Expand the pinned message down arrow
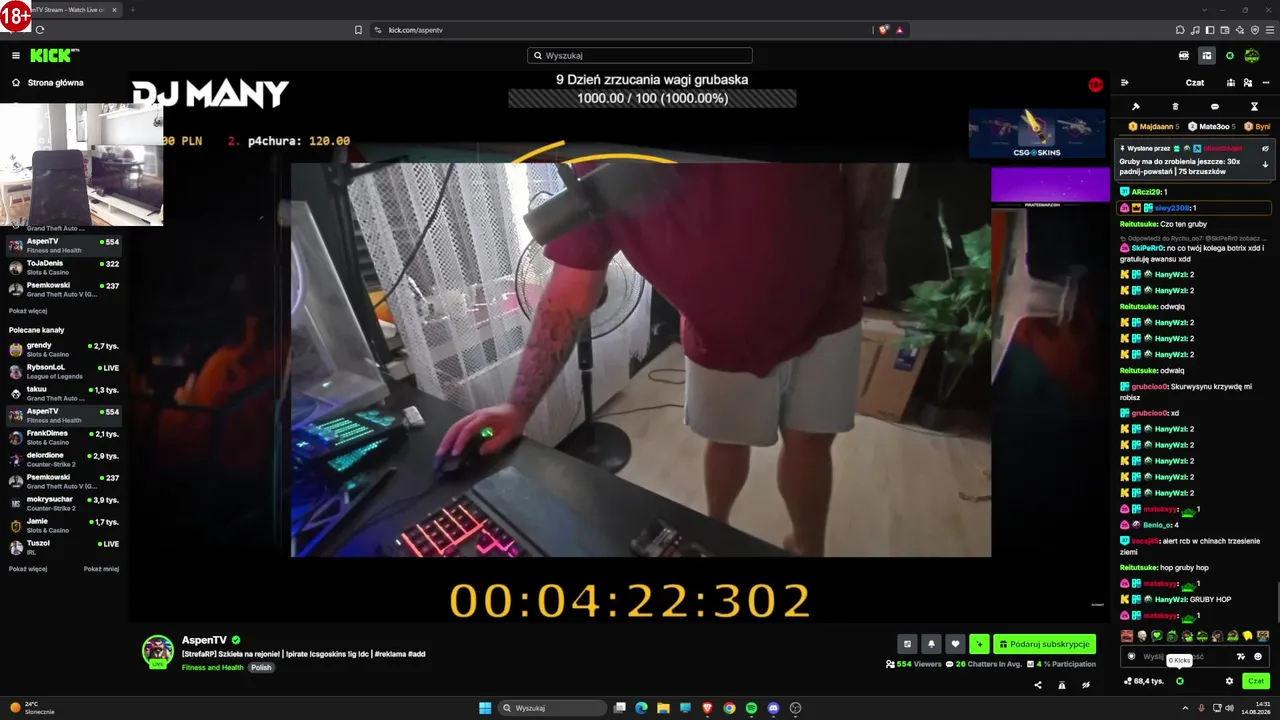Image resolution: width=1280 pixels, height=720 pixels. pyautogui.click(x=1265, y=164)
